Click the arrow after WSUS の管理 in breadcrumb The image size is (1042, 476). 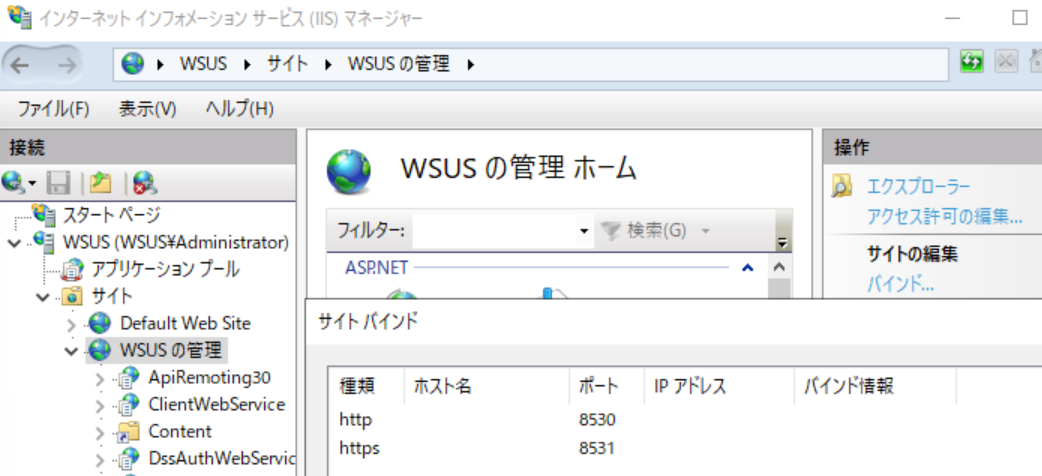coord(471,65)
